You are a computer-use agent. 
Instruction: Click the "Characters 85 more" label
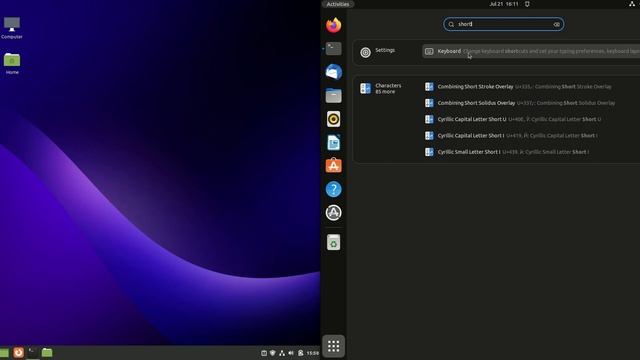388,89
